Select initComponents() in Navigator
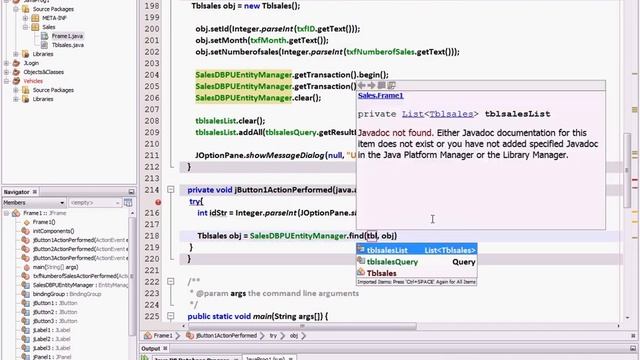Viewport: 640px width, 360px height. 53,231
